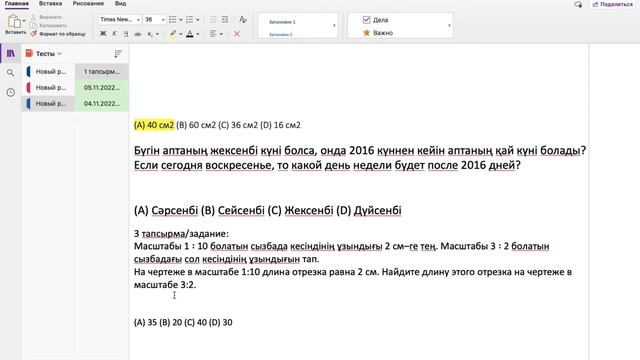640x360 pixels.
Task: Select the first dark-blue Новый раздел section
Action: pyautogui.click(x=48, y=71)
